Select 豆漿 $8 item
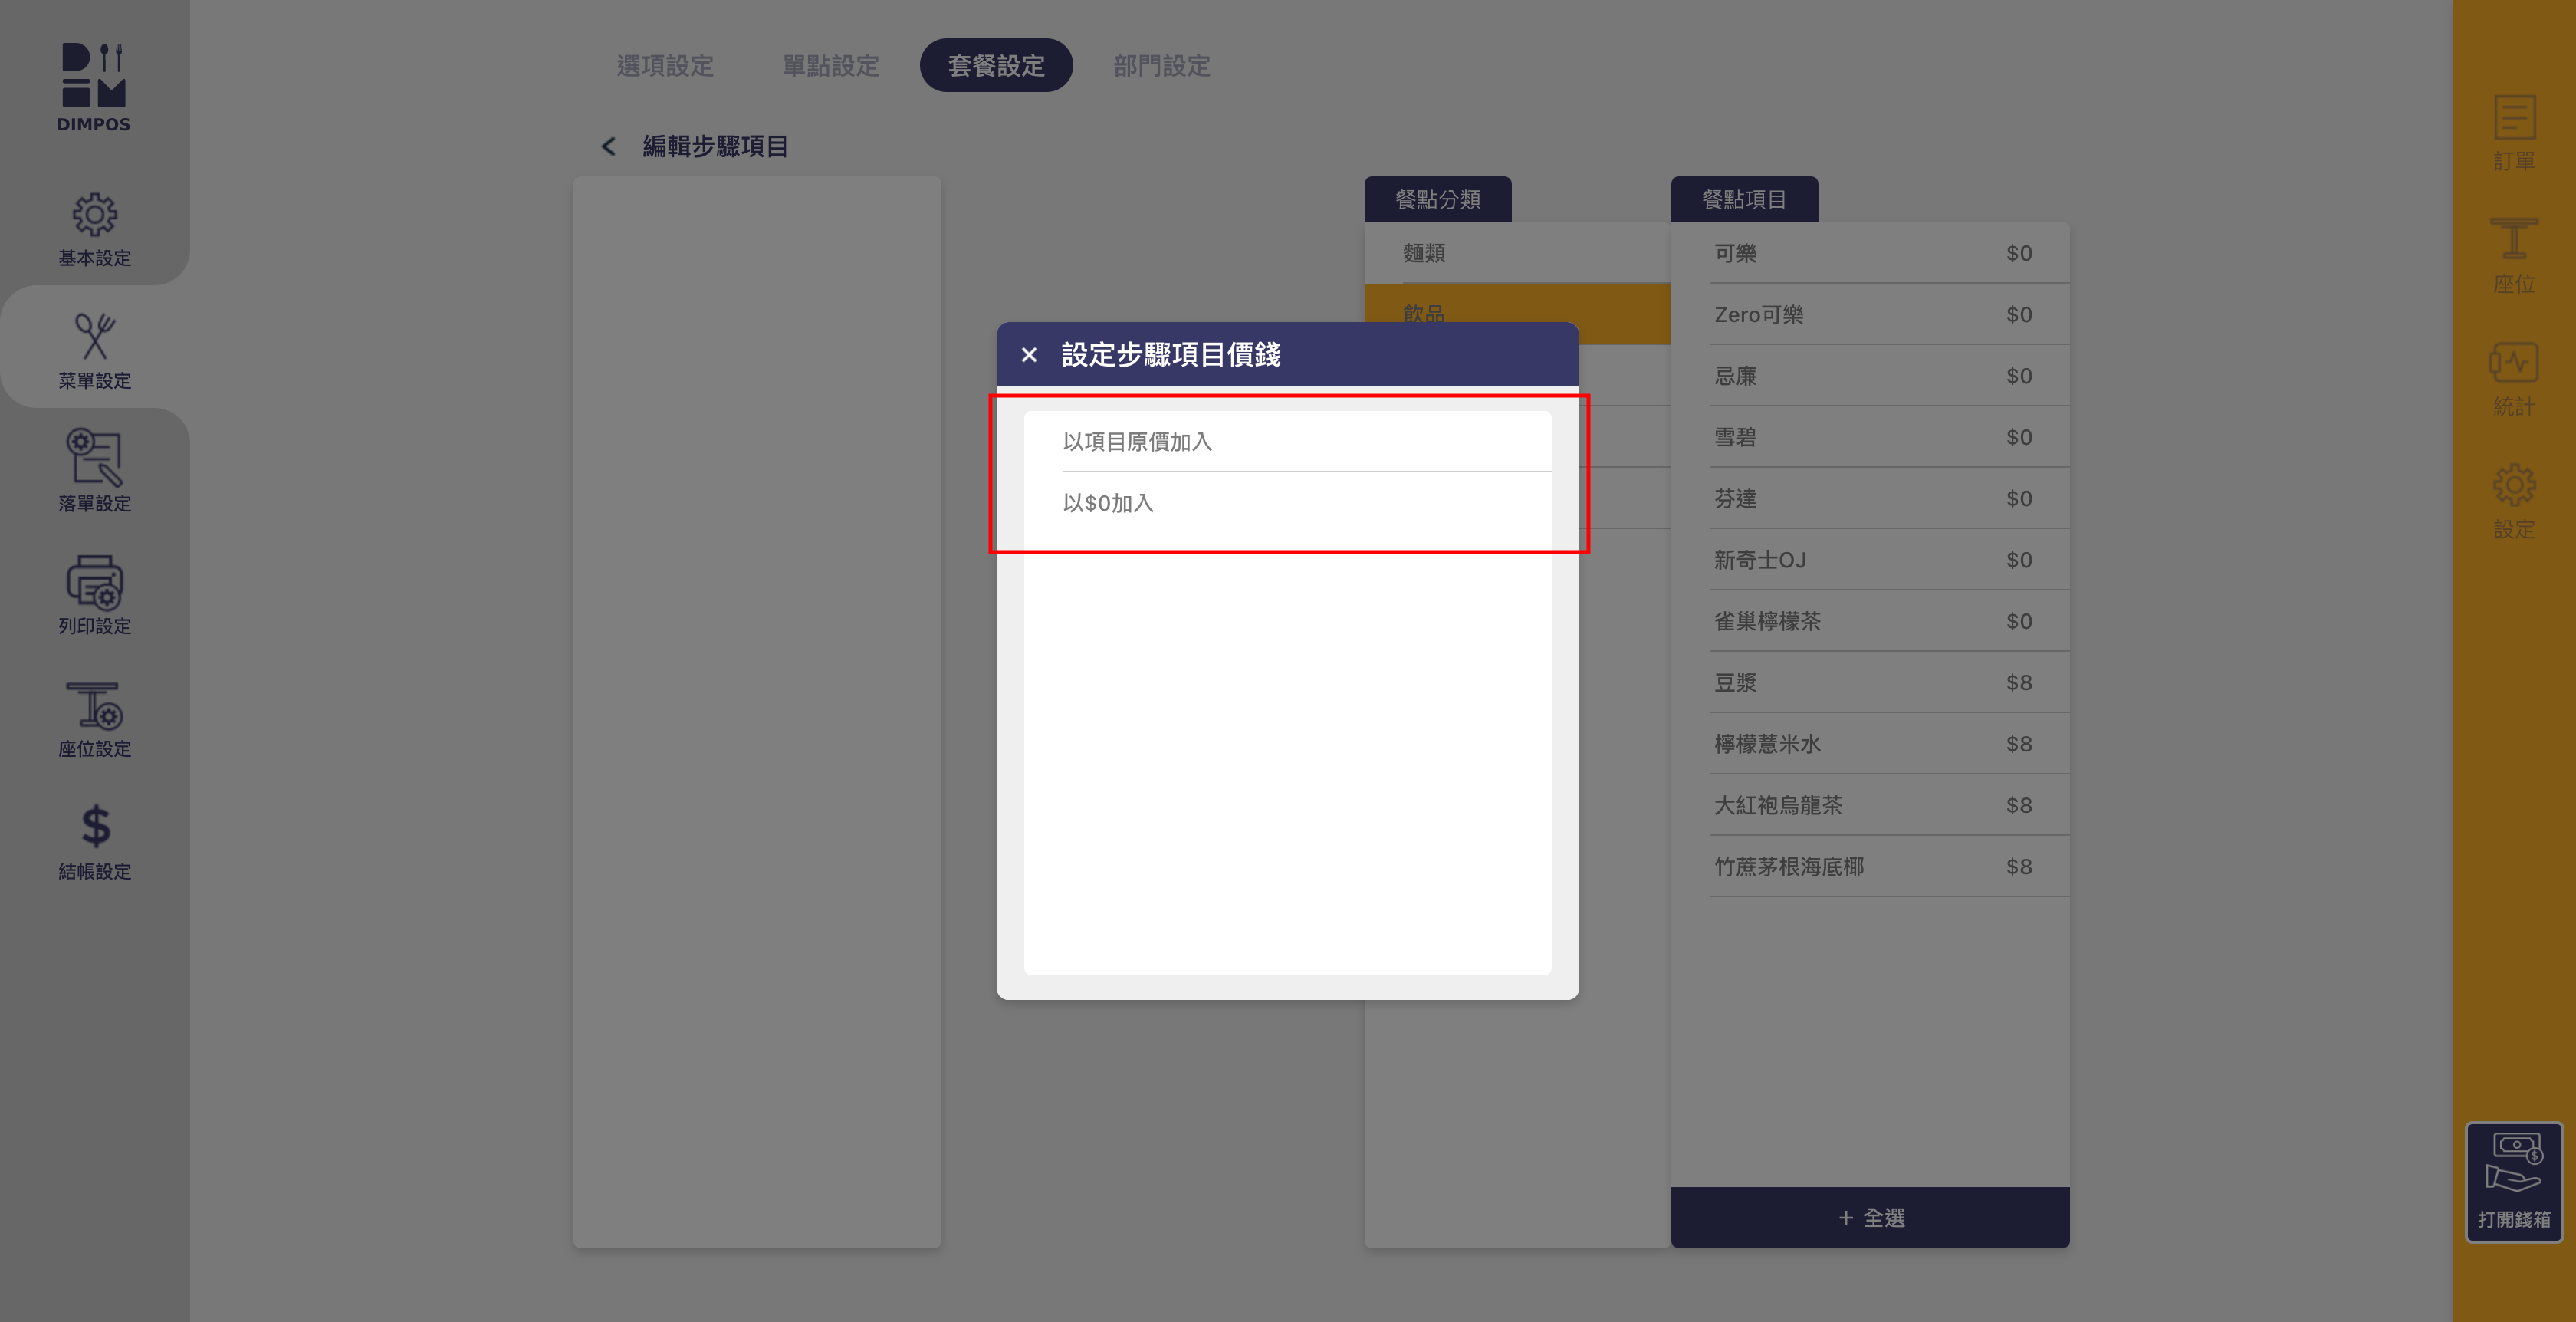Screen dimensions: 2576x1322 pyautogui.click(x=1869, y=683)
